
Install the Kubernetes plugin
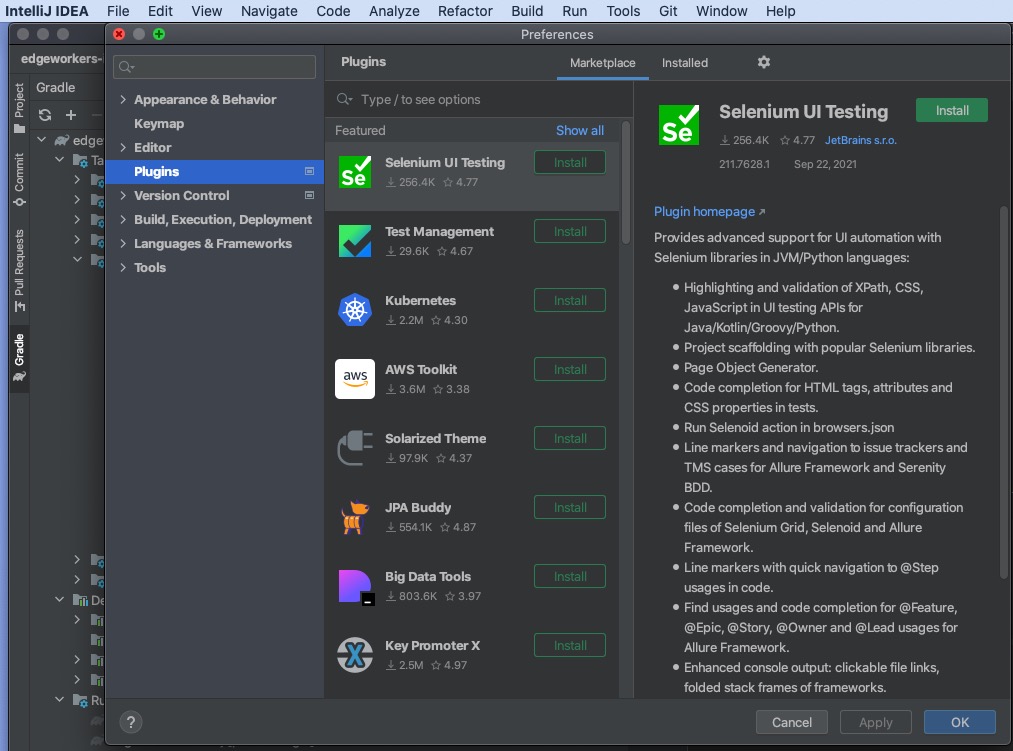pos(569,301)
